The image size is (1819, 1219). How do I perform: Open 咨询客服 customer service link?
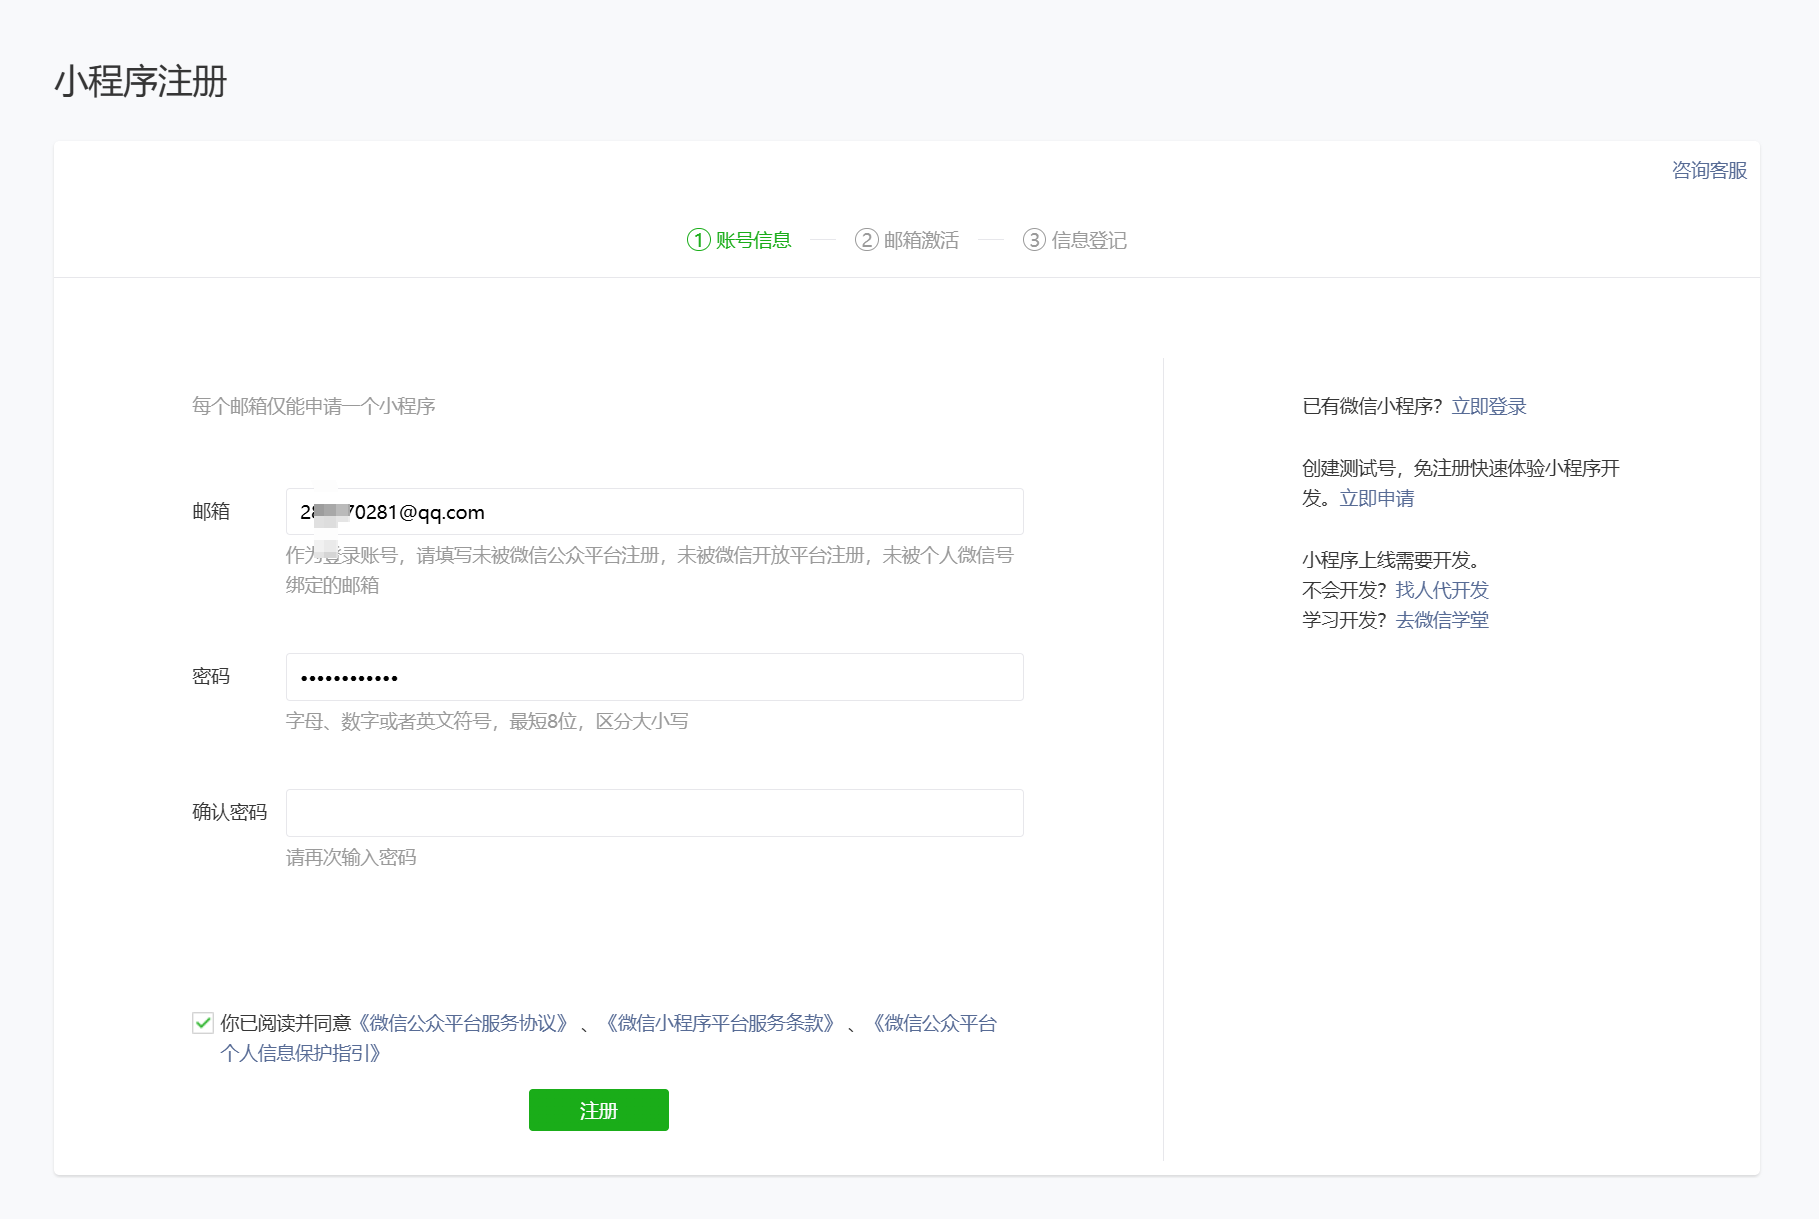tap(1709, 170)
